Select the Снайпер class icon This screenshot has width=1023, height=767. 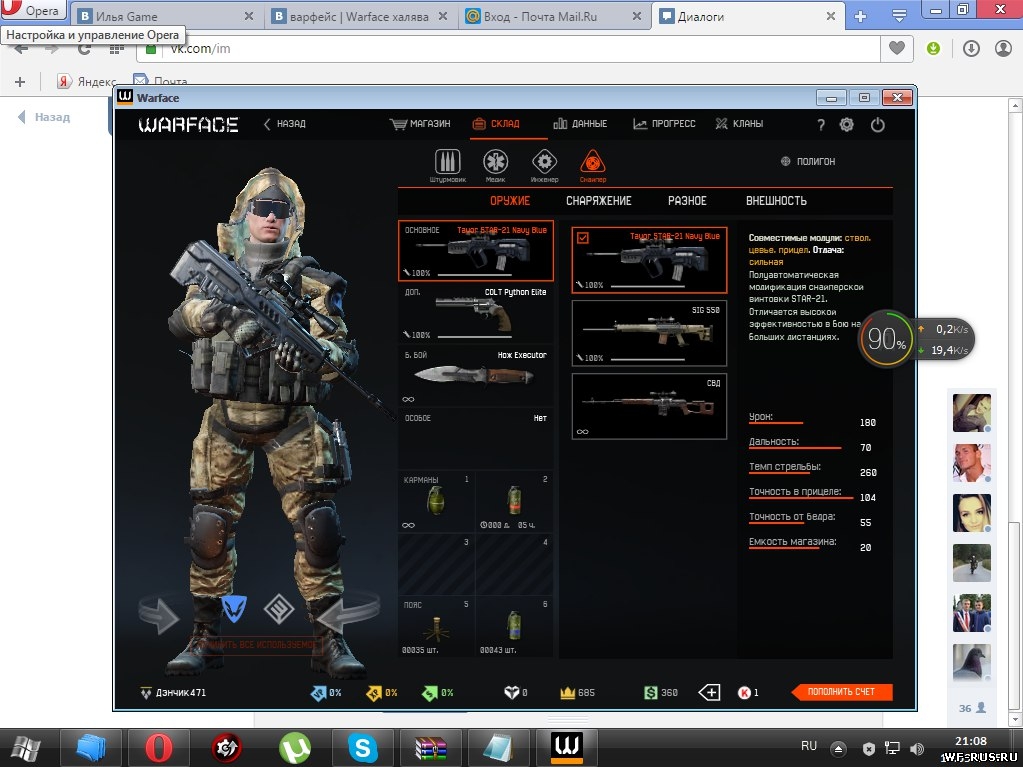[x=592, y=162]
